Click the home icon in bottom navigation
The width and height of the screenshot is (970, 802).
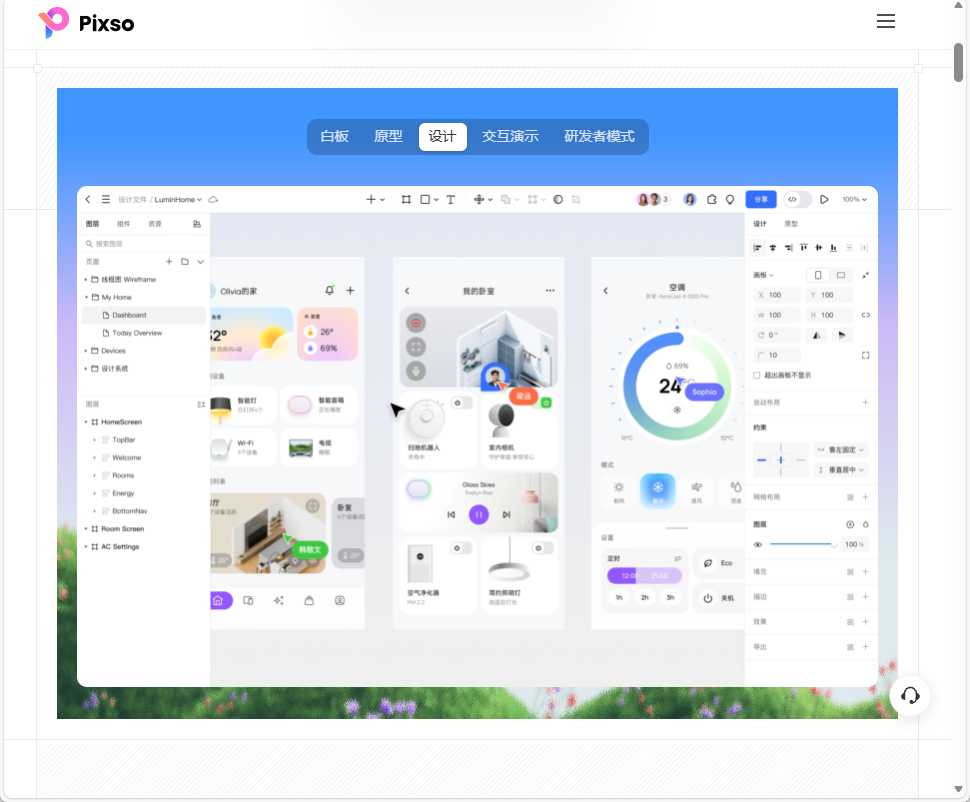click(220, 601)
